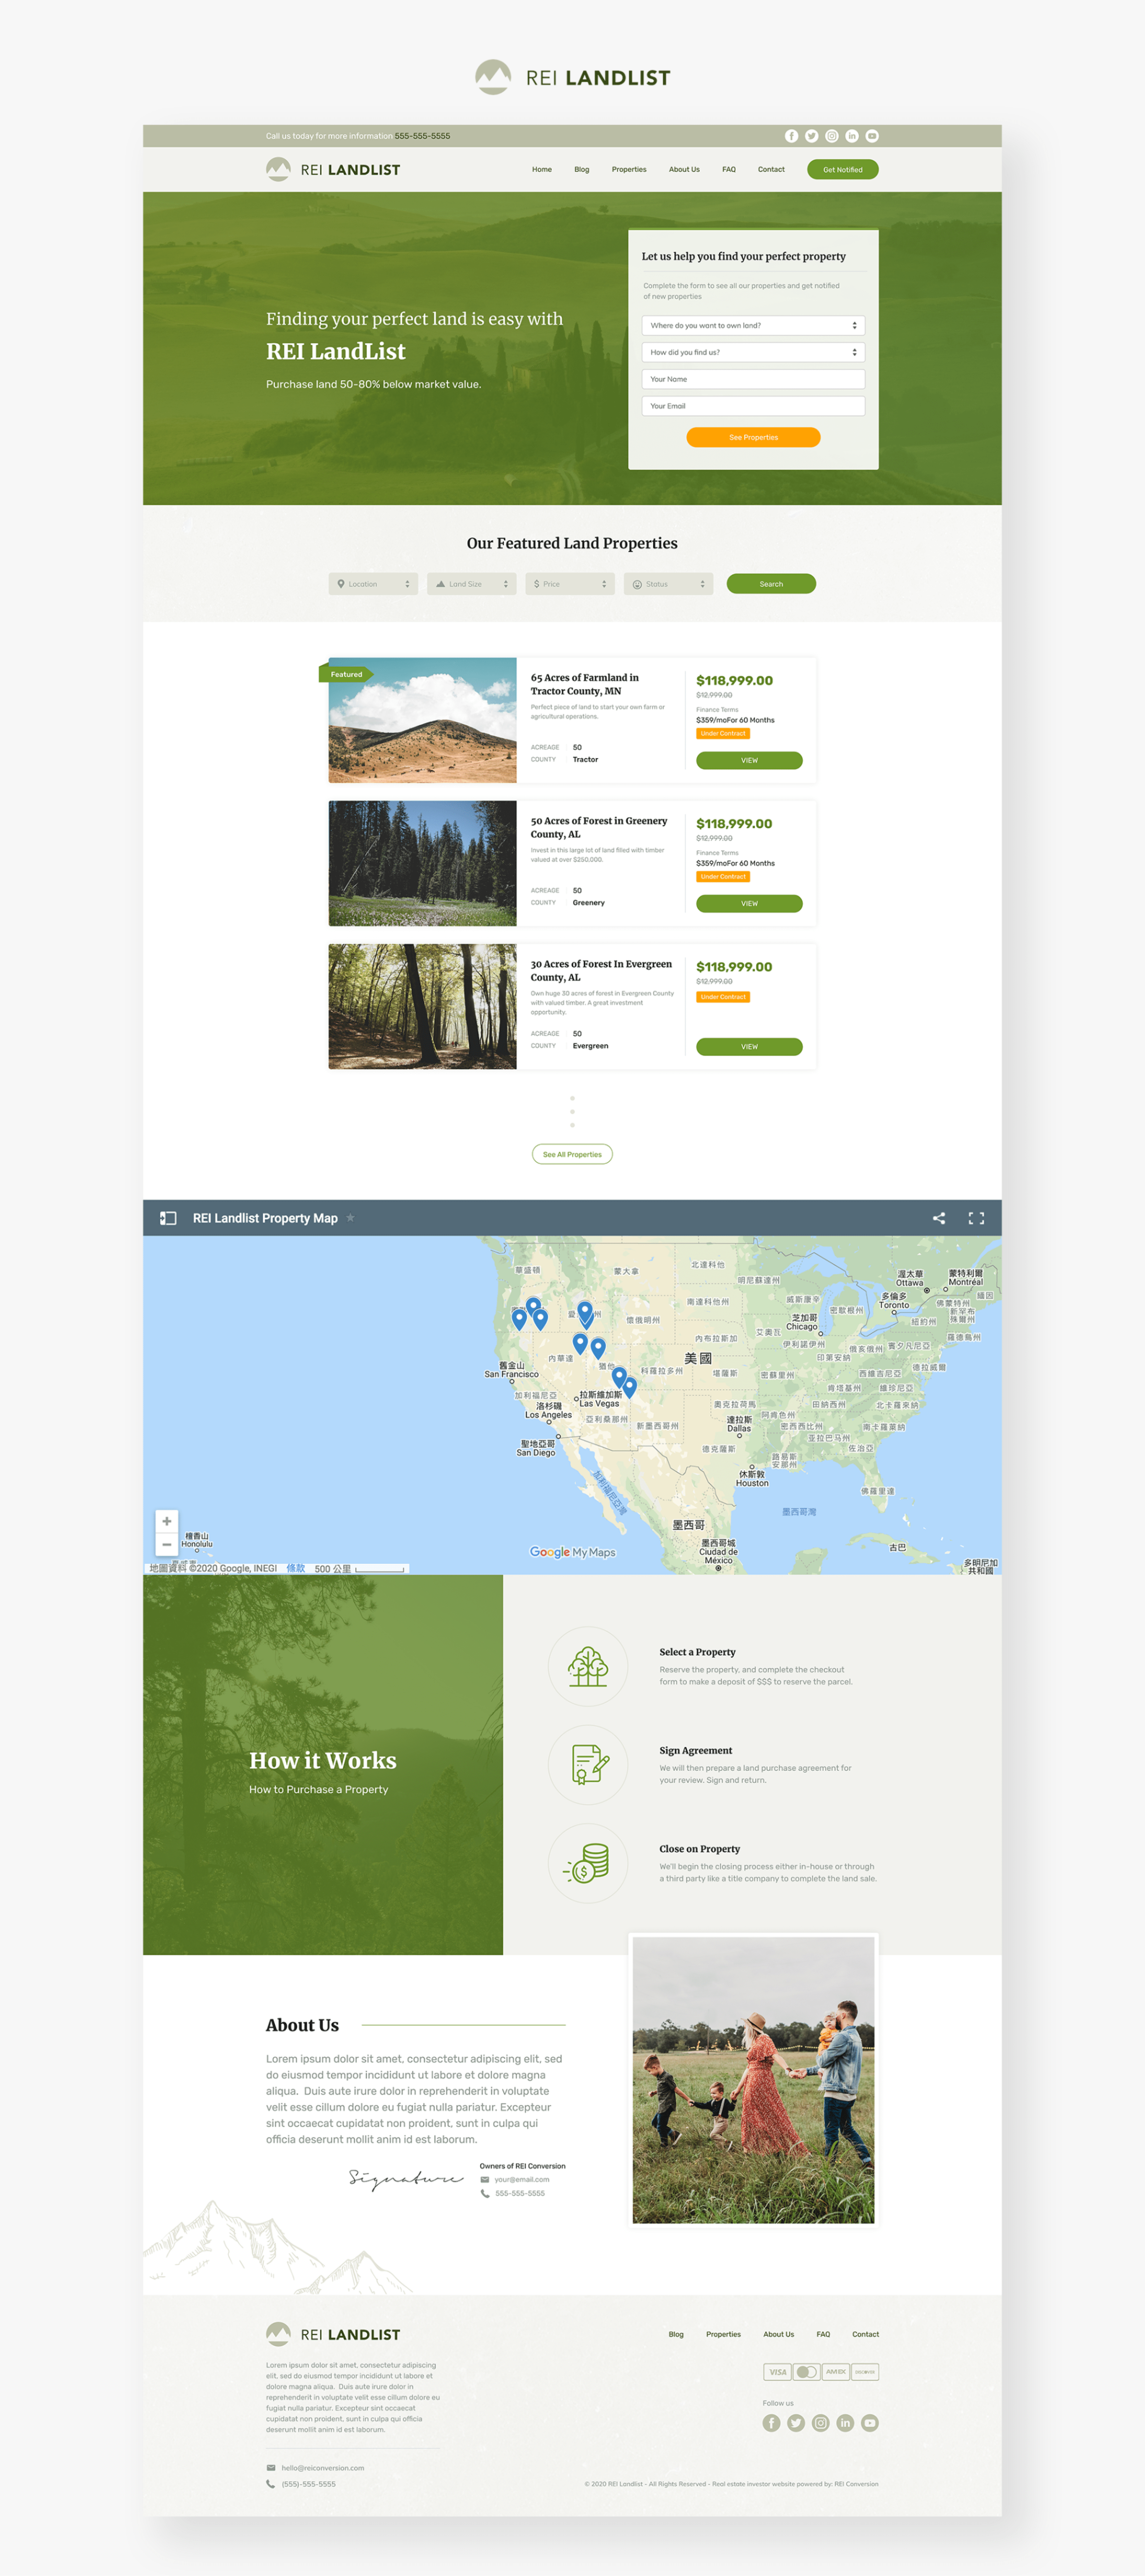
Task: Click the footer Instagram icon
Action: (820, 2423)
